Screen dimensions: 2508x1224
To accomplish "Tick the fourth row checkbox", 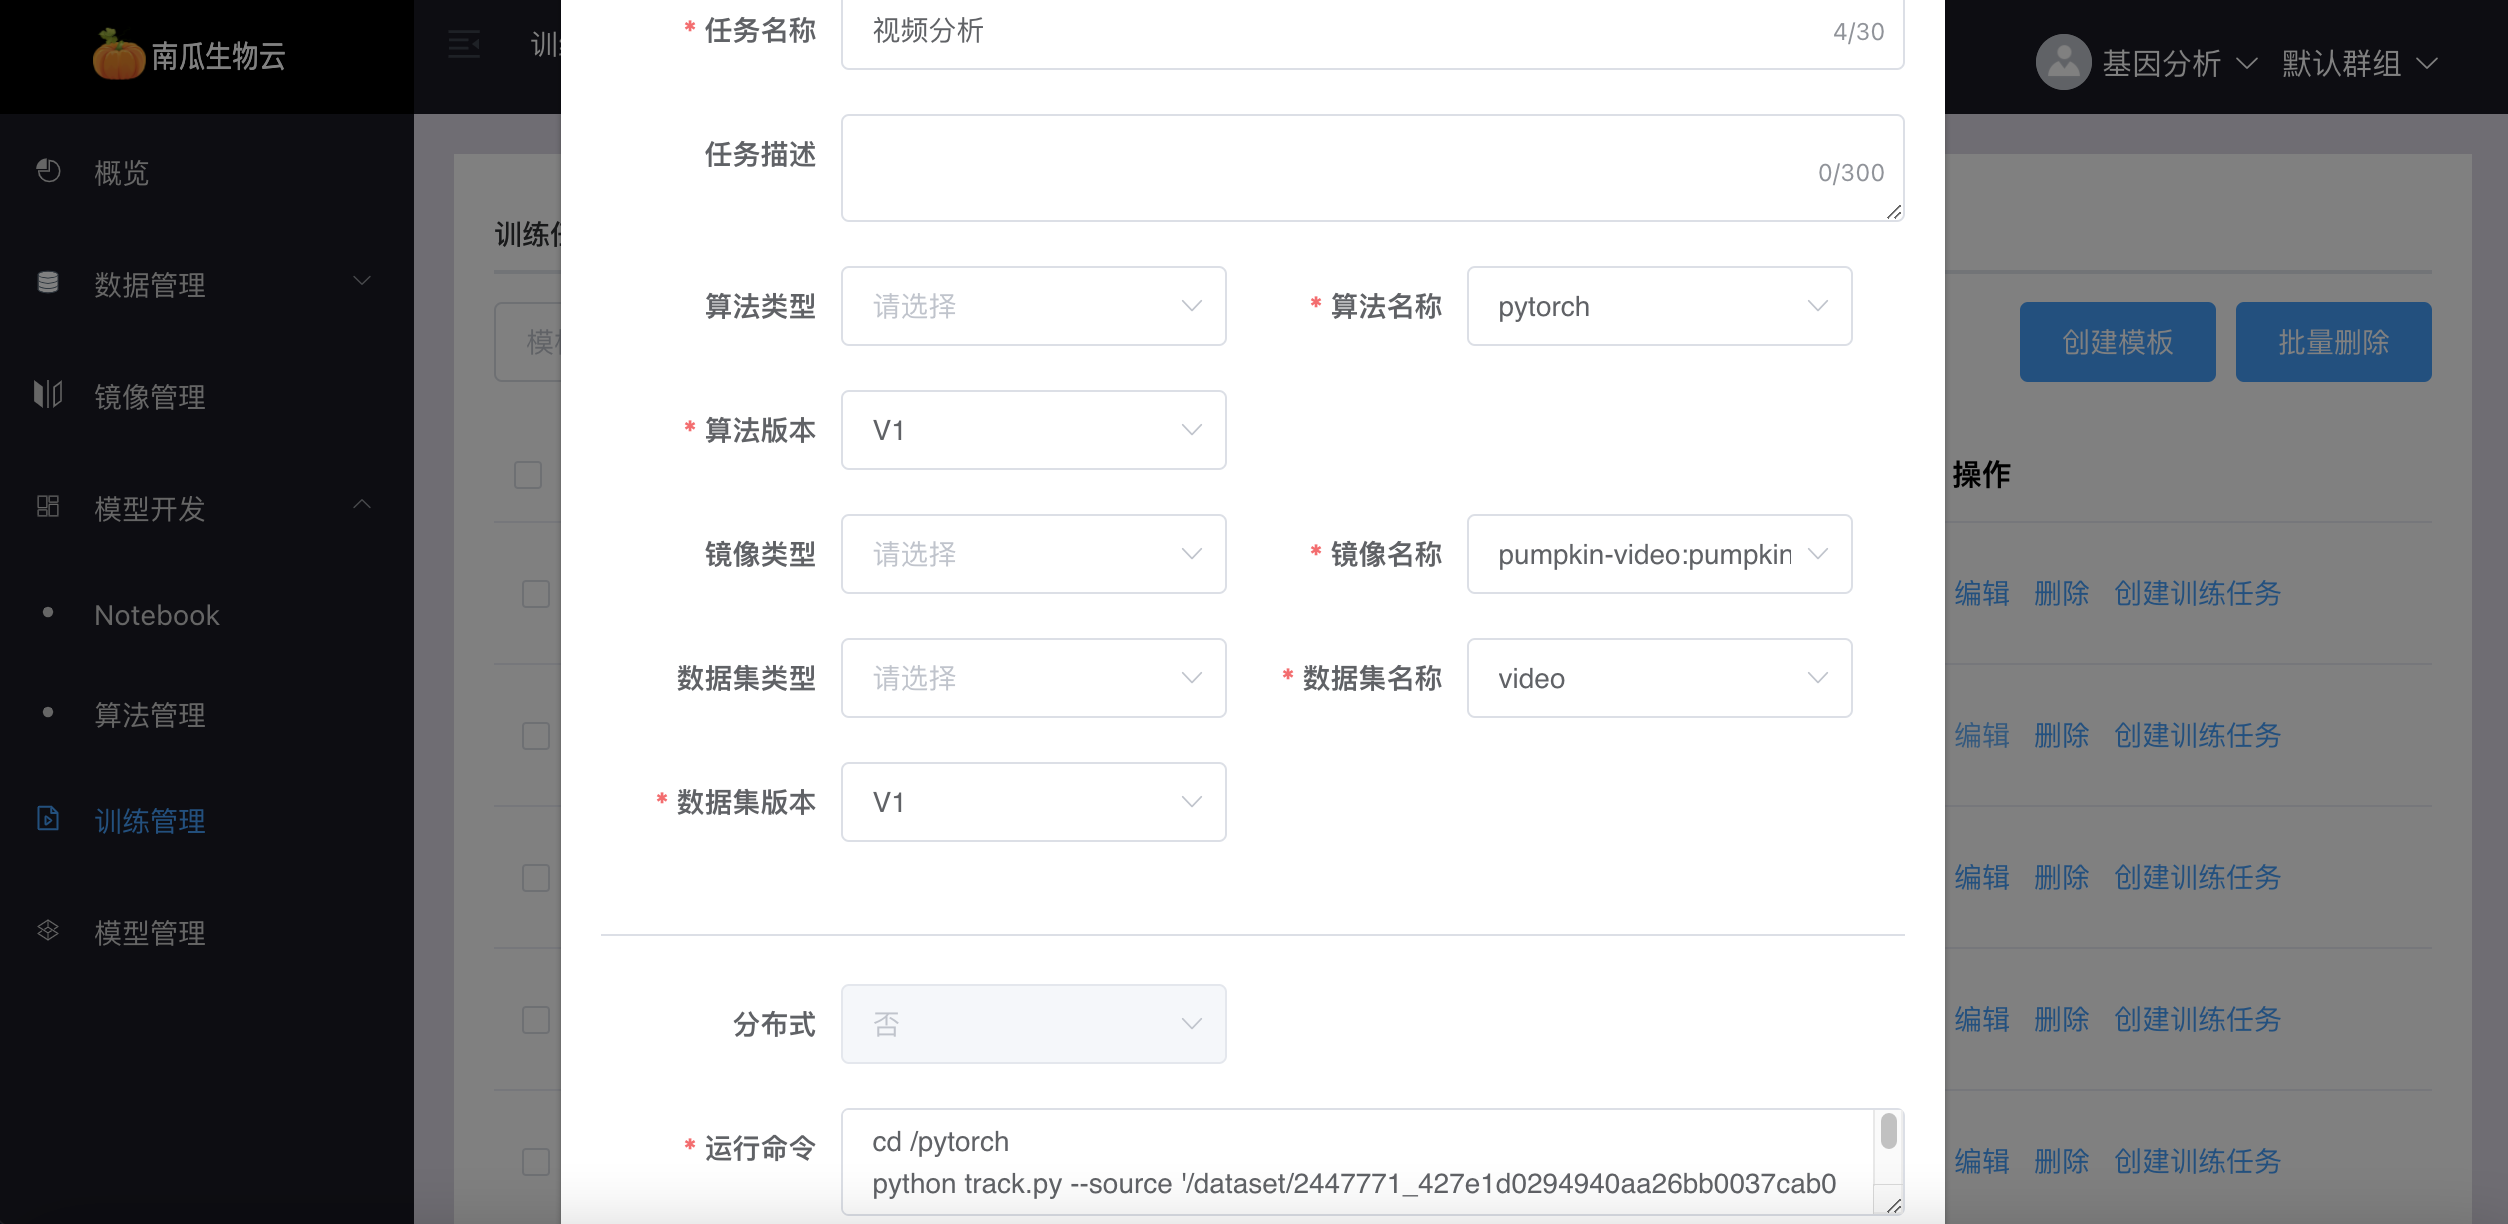I will click(536, 1020).
